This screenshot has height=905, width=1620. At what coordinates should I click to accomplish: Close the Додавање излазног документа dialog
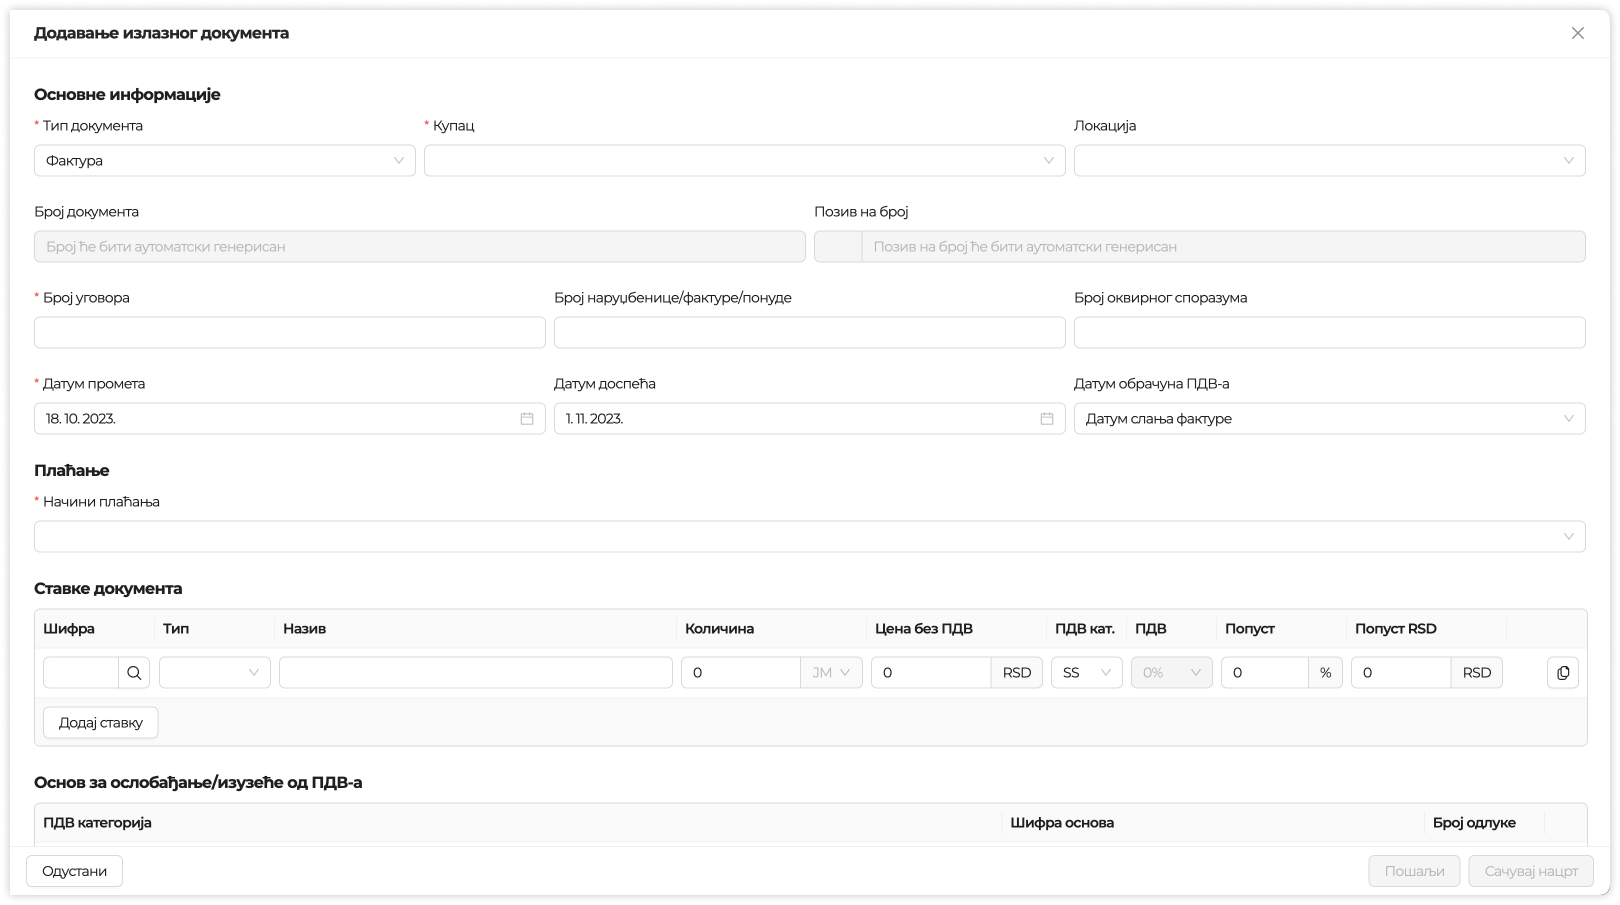[x=1578, y=33]
